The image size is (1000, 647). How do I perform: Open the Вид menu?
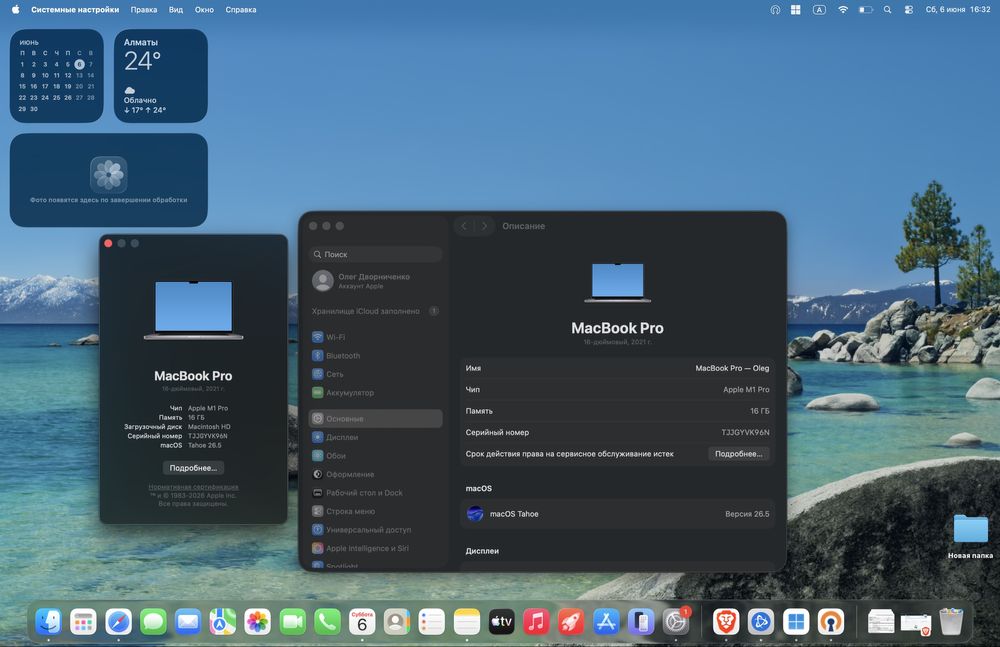point(175,10)
